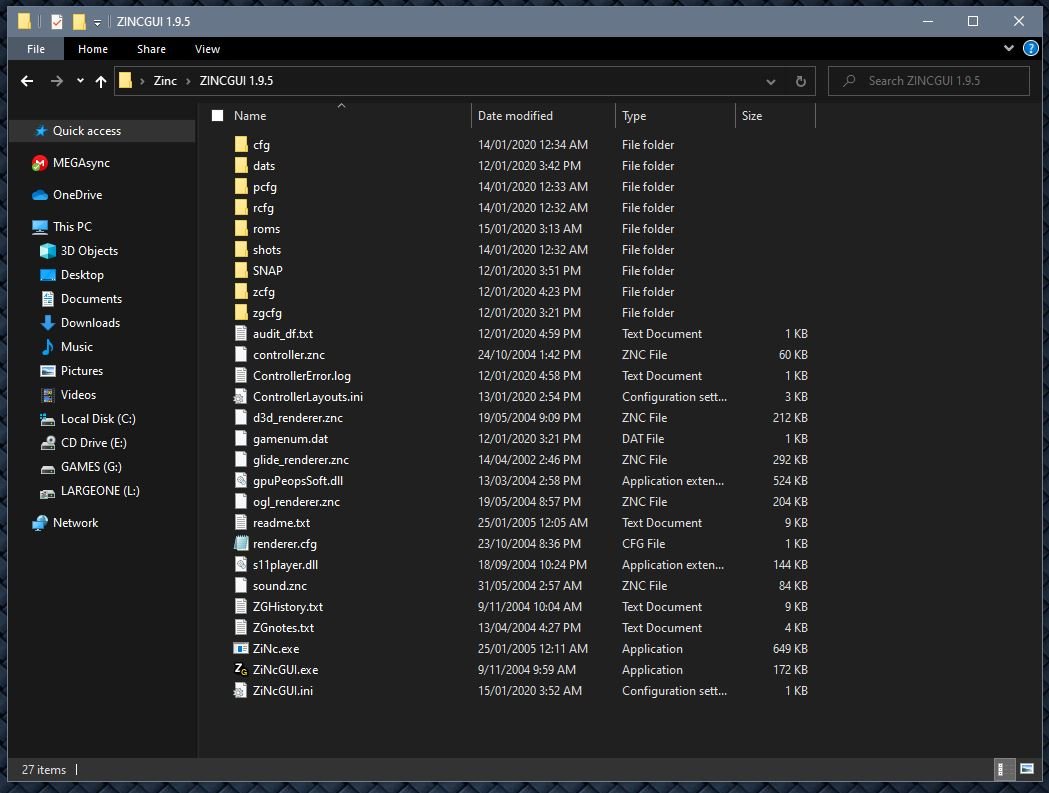The width and height of the screenshot is (1049, 793).
Task: Select Videos in navigation pane
Action: (78, 395)
